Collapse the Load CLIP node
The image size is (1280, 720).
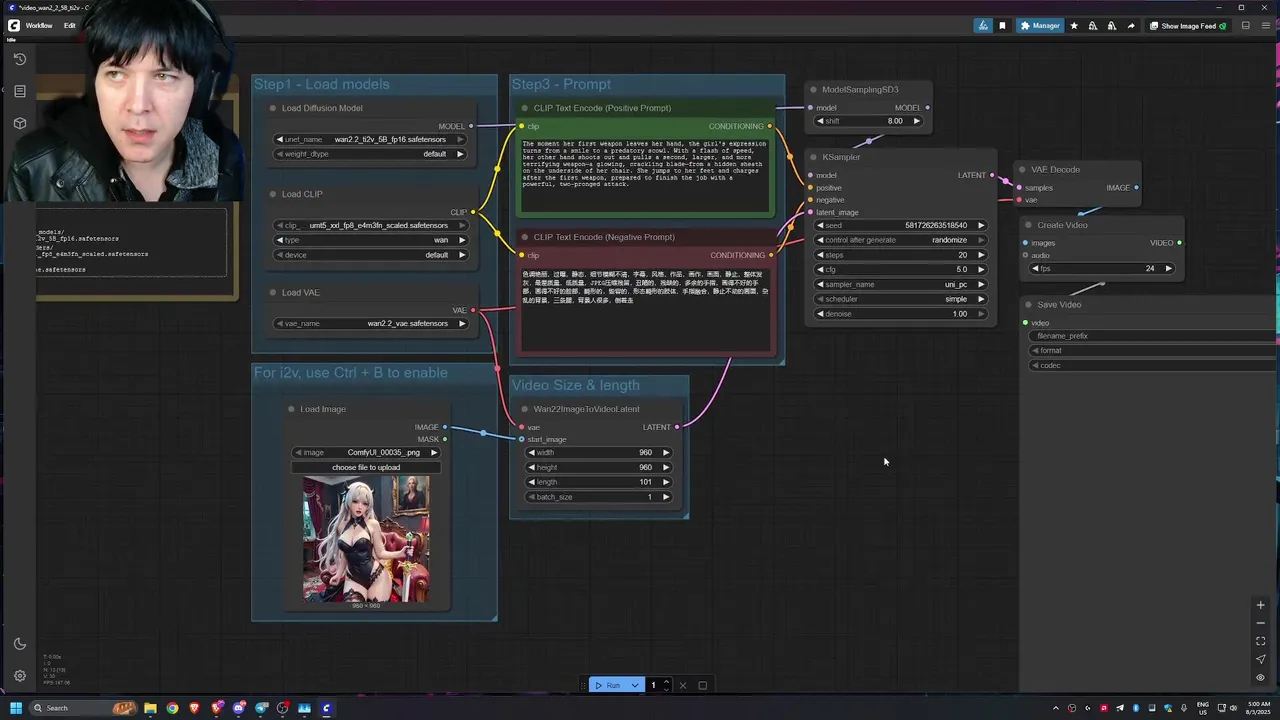pos(272,194)
